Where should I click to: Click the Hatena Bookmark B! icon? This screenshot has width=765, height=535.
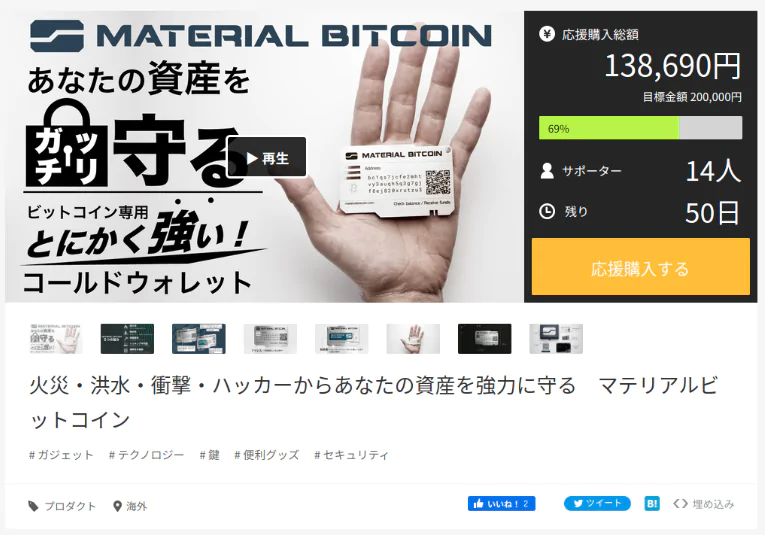[652, 504]
